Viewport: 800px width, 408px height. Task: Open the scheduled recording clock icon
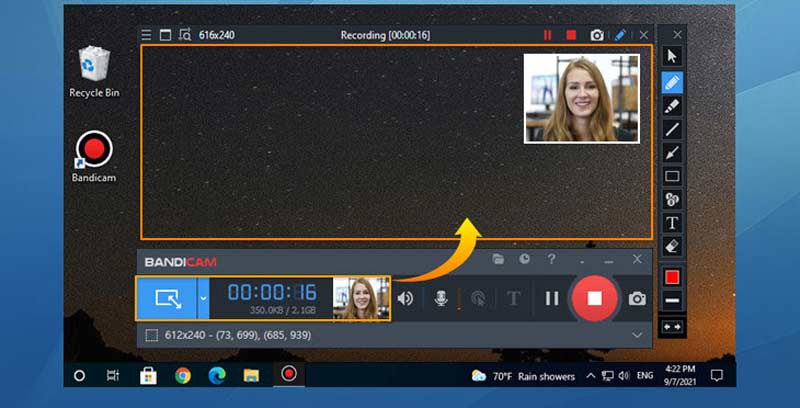click(x=524, y=259)
